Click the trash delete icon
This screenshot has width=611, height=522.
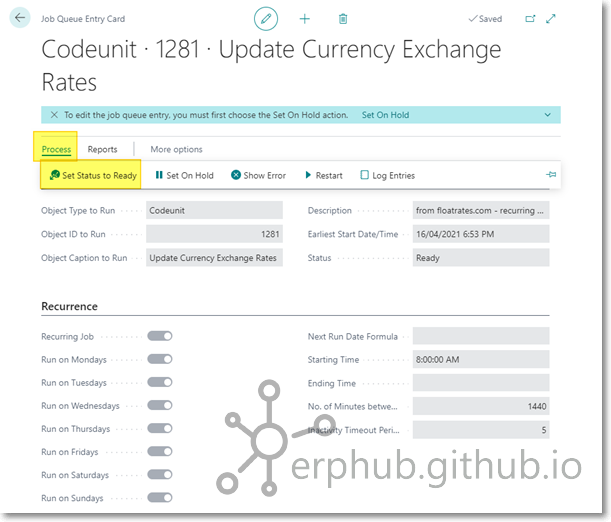(x=343, y=18)
